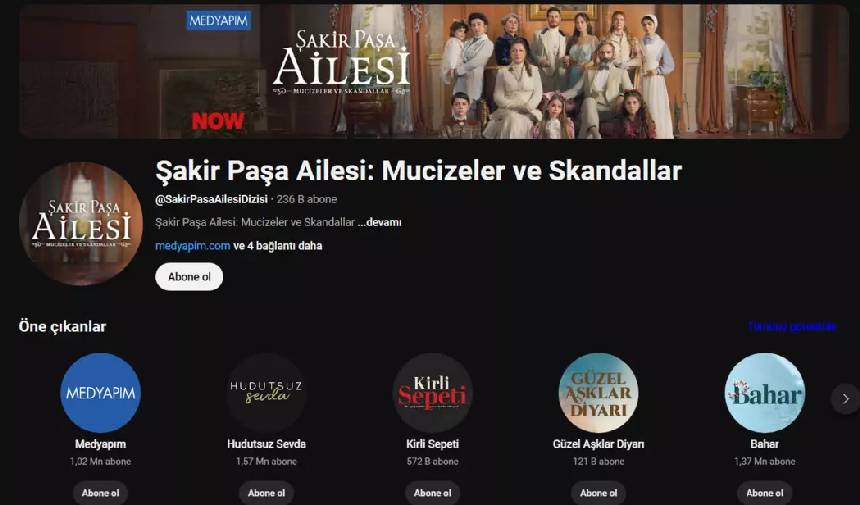This screenshot has width=860, height=505.
Task: Subscribe to the Bahar channel
Action: [765, 493]
